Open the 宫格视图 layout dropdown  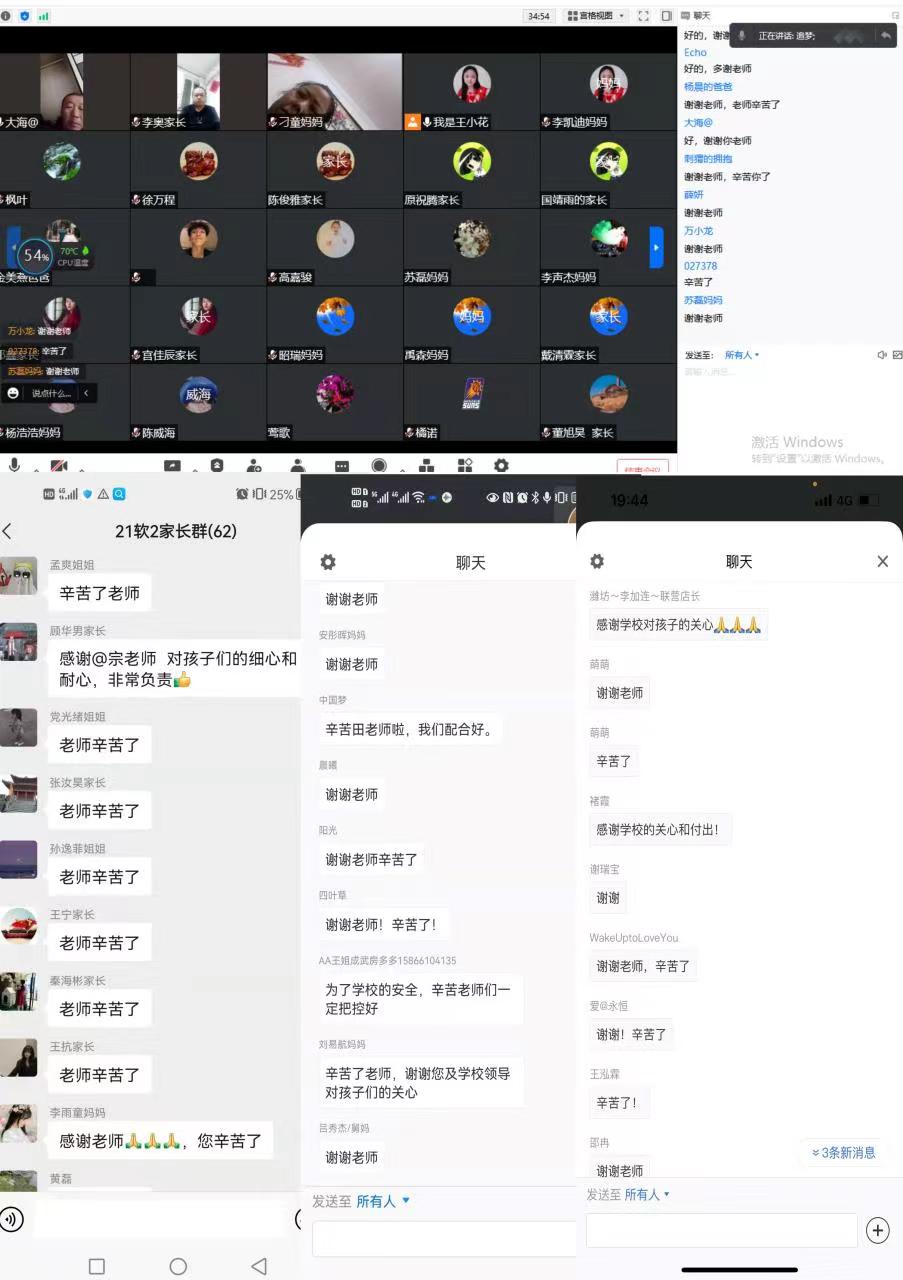point(595,16)
